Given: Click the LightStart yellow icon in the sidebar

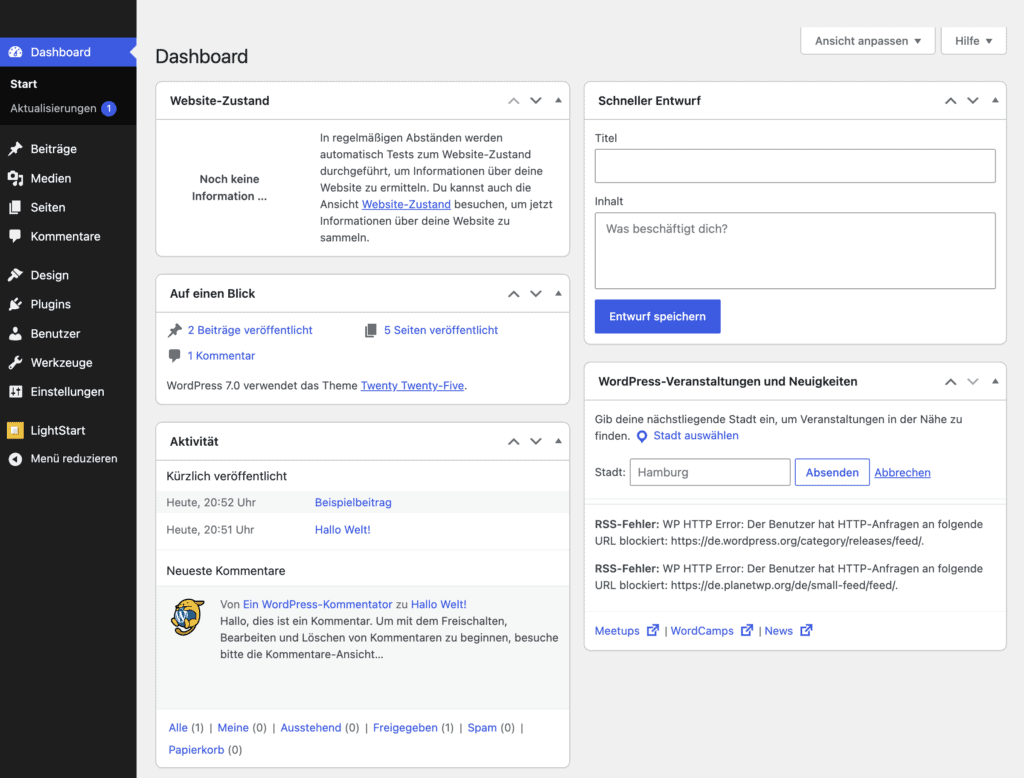Looking at the screenshot, I should click(15, 430).
